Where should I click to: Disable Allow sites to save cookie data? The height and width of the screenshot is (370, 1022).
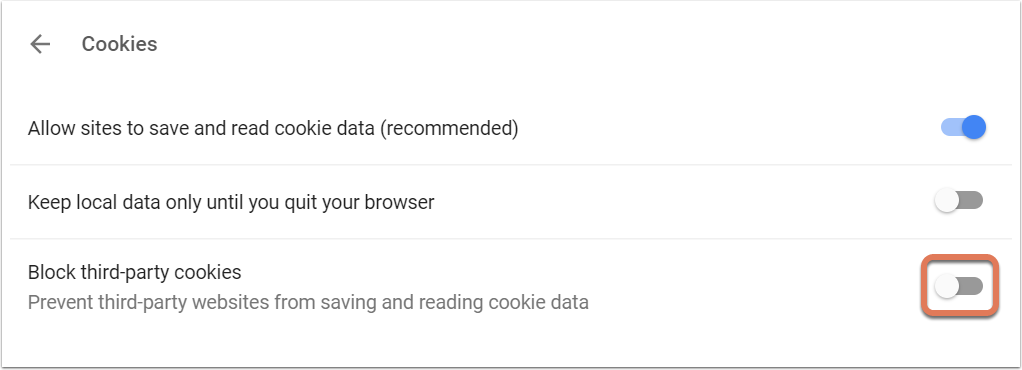(x=963, y=128)
